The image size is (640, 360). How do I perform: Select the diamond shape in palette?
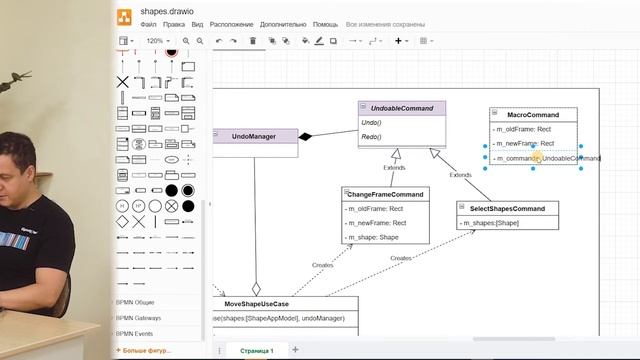pyautogui.click(x=122, y=222)
